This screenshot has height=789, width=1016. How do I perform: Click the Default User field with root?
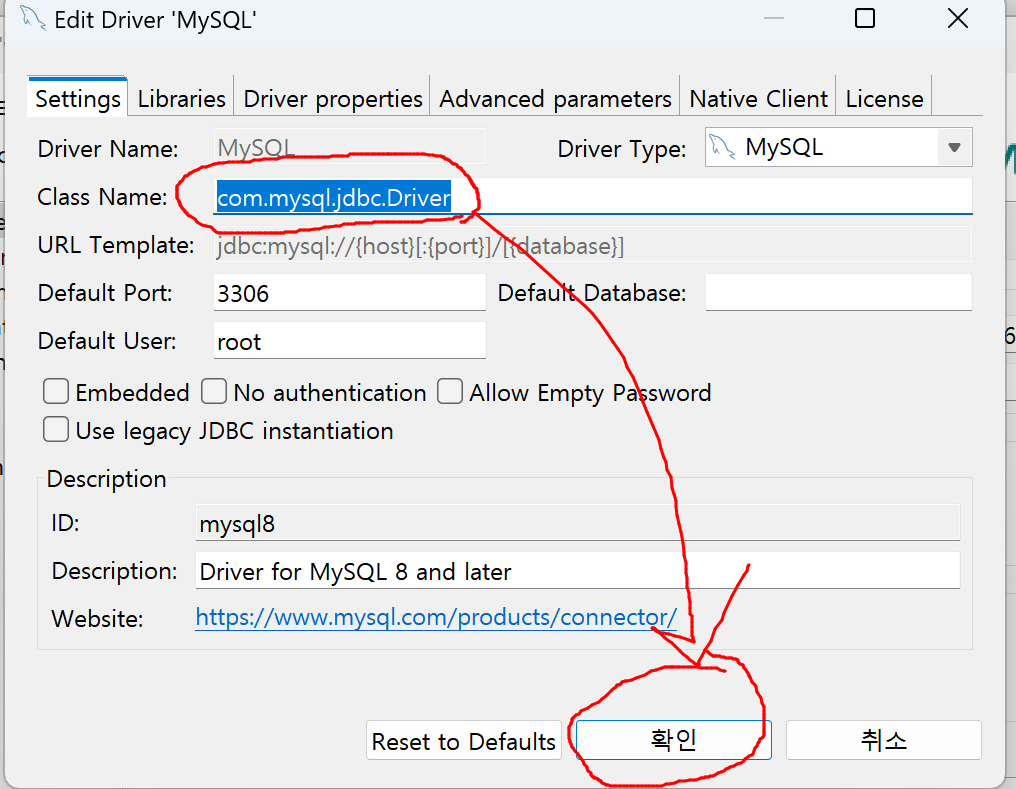[x=349, y=341]
